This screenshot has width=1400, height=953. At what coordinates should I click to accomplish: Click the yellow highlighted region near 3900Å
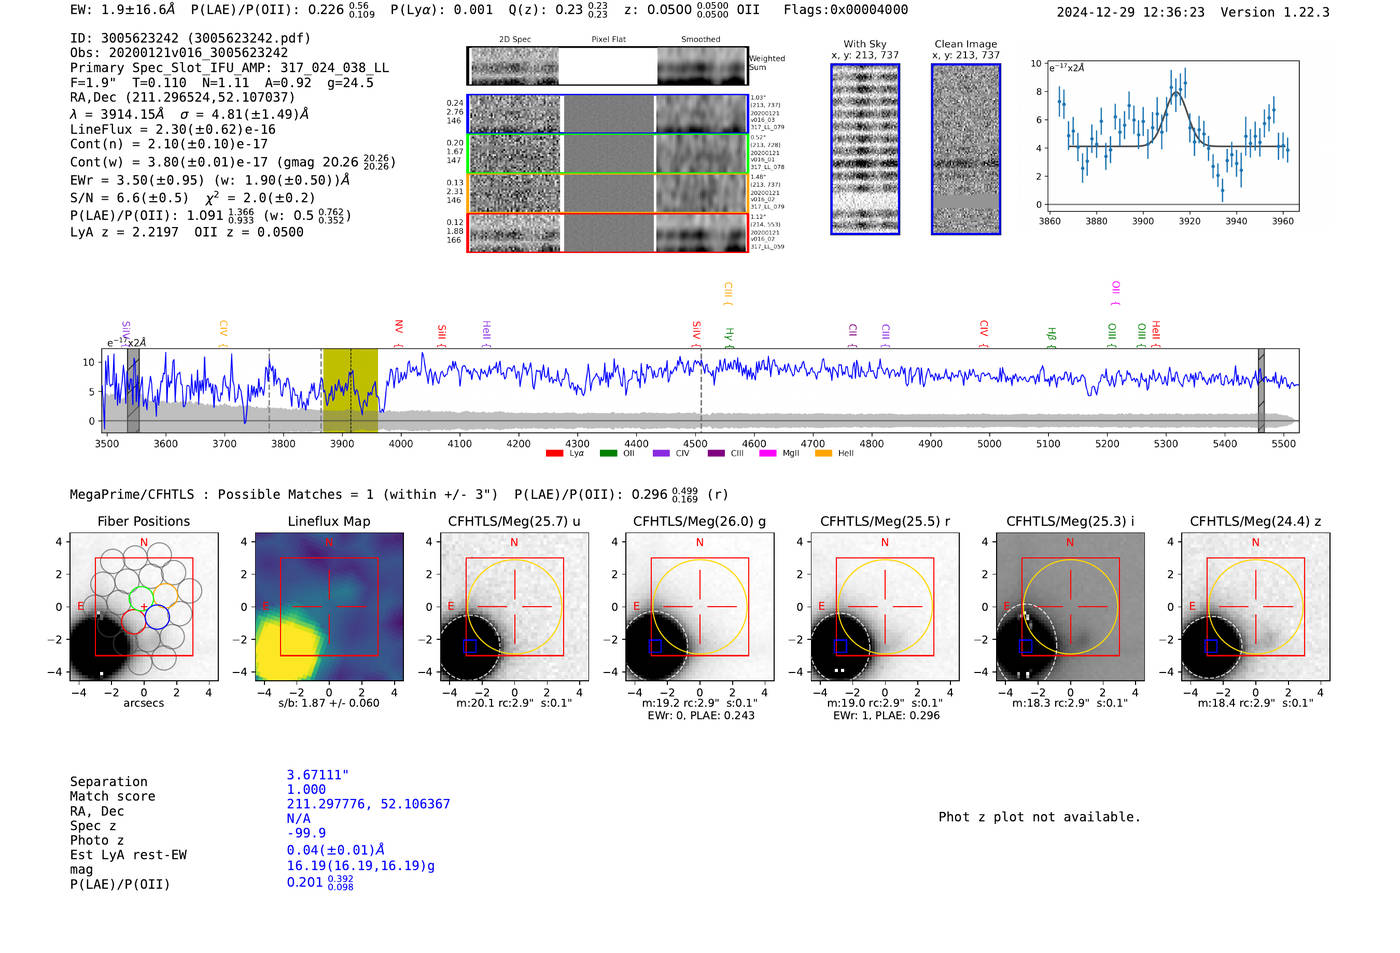pos(350,391)
